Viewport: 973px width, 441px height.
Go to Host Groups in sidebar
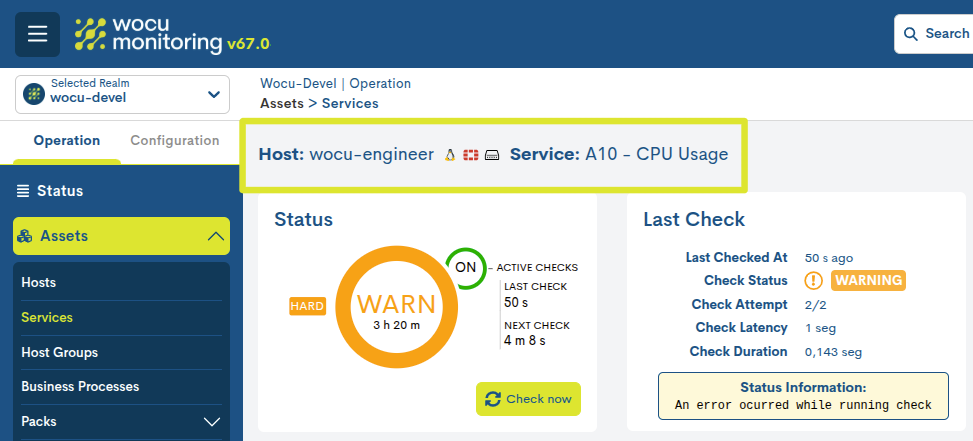click(59, 352)
